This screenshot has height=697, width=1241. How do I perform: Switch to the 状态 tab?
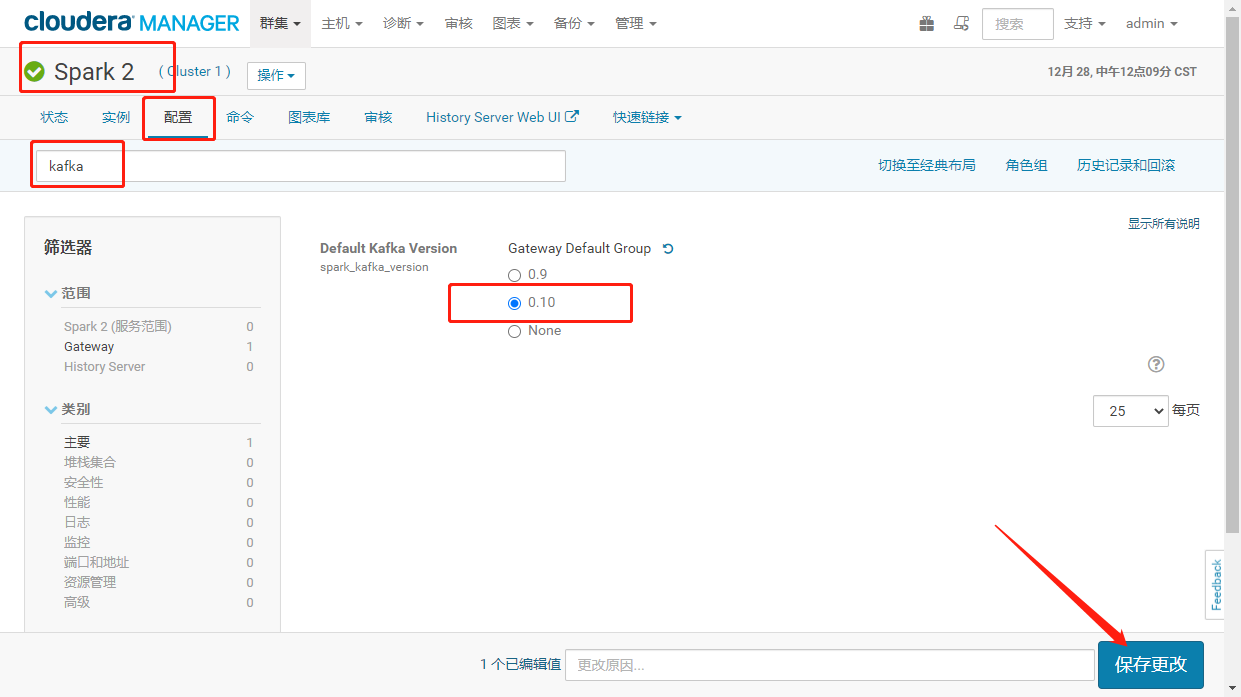coord(54,117)
